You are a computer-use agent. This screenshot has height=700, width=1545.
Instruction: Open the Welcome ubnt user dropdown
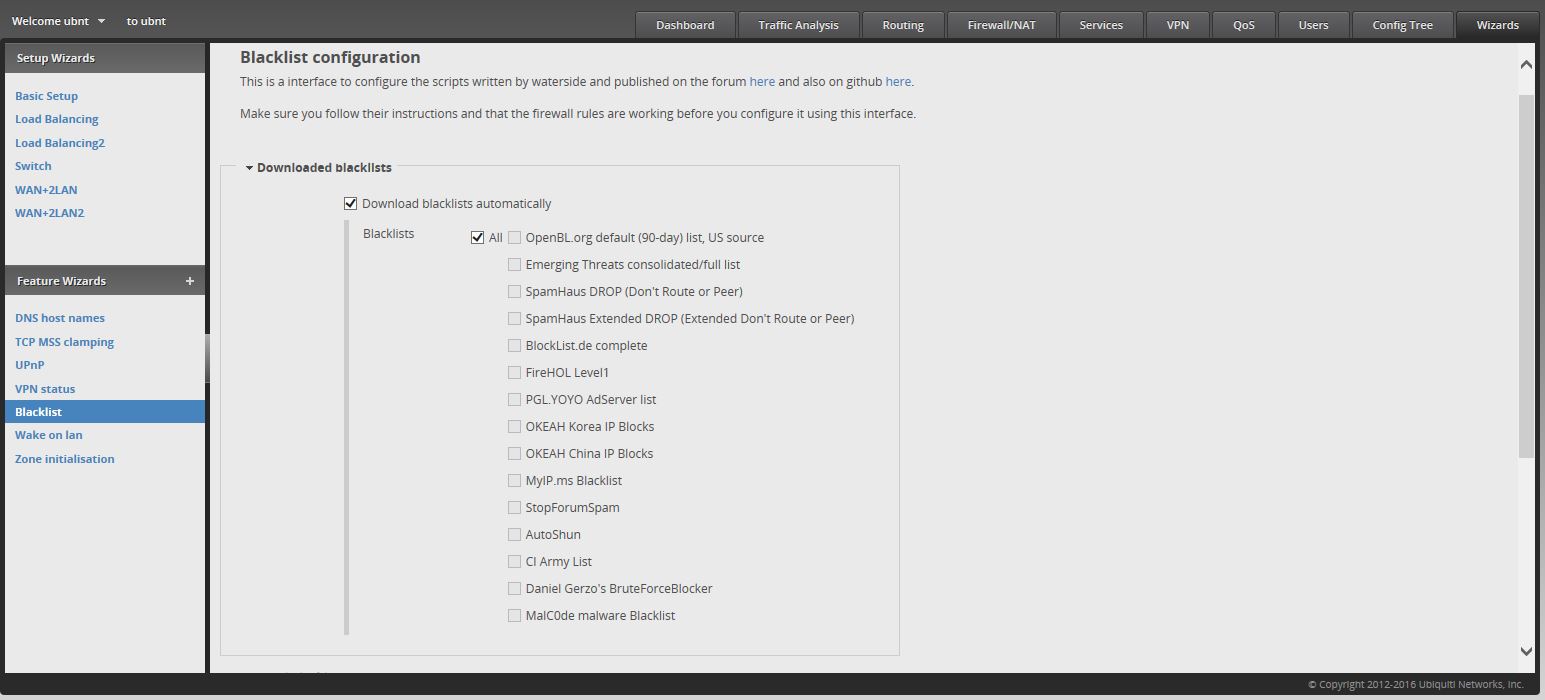click(x=59, y=21)
